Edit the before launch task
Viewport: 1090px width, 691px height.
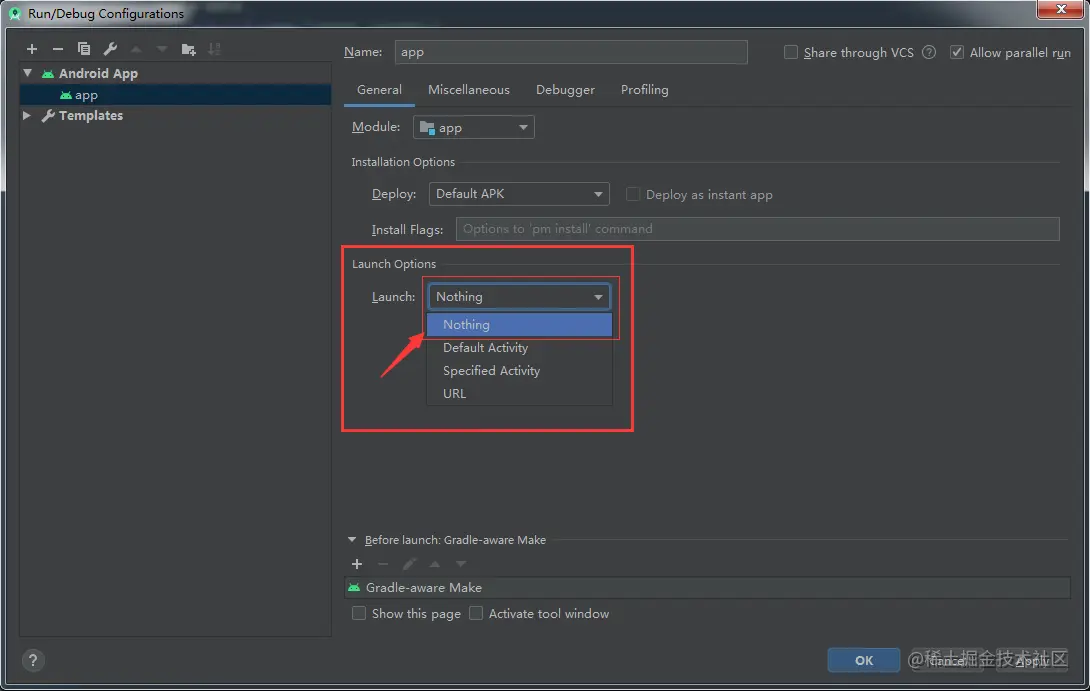pos(409,564)
